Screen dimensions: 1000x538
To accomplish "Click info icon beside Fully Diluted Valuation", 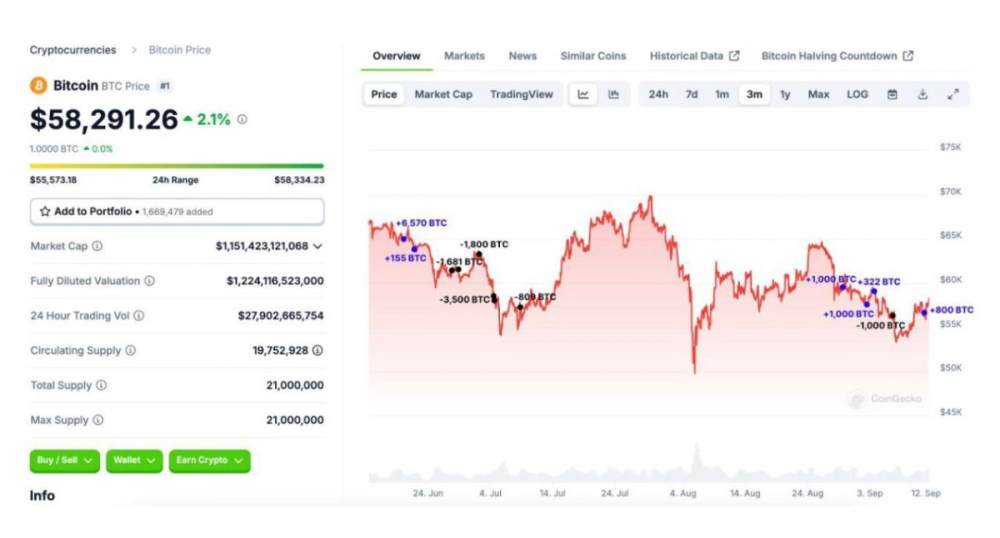I will coord(149,281).
